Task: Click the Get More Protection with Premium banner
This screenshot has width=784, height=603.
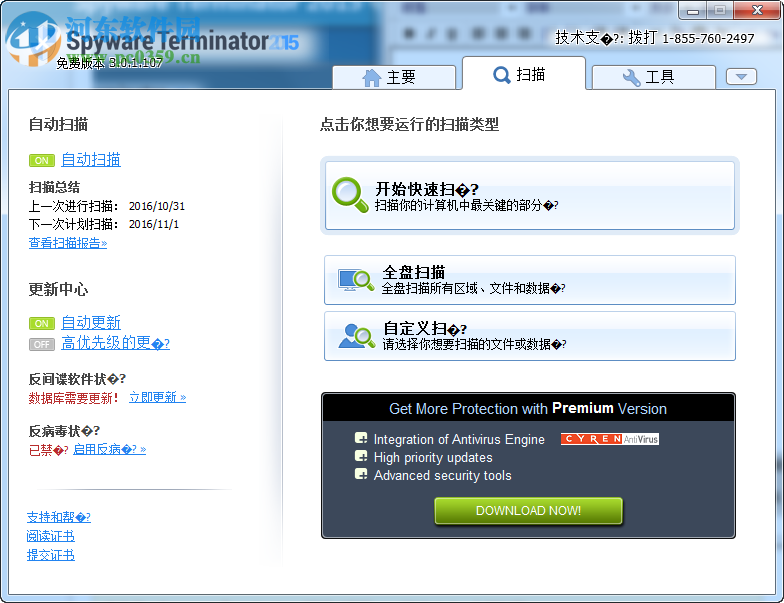Action: (528, 408)
